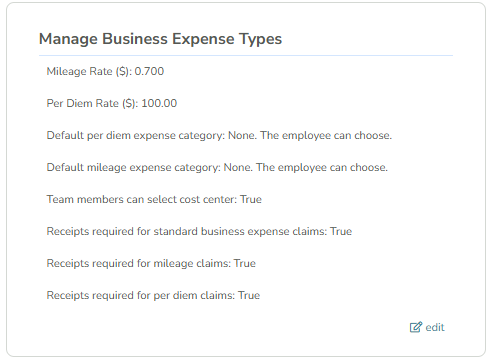This screenshot has height=361, width=497.
Task: Click 'The employee can choose' in per diem line
Action: 326,136
